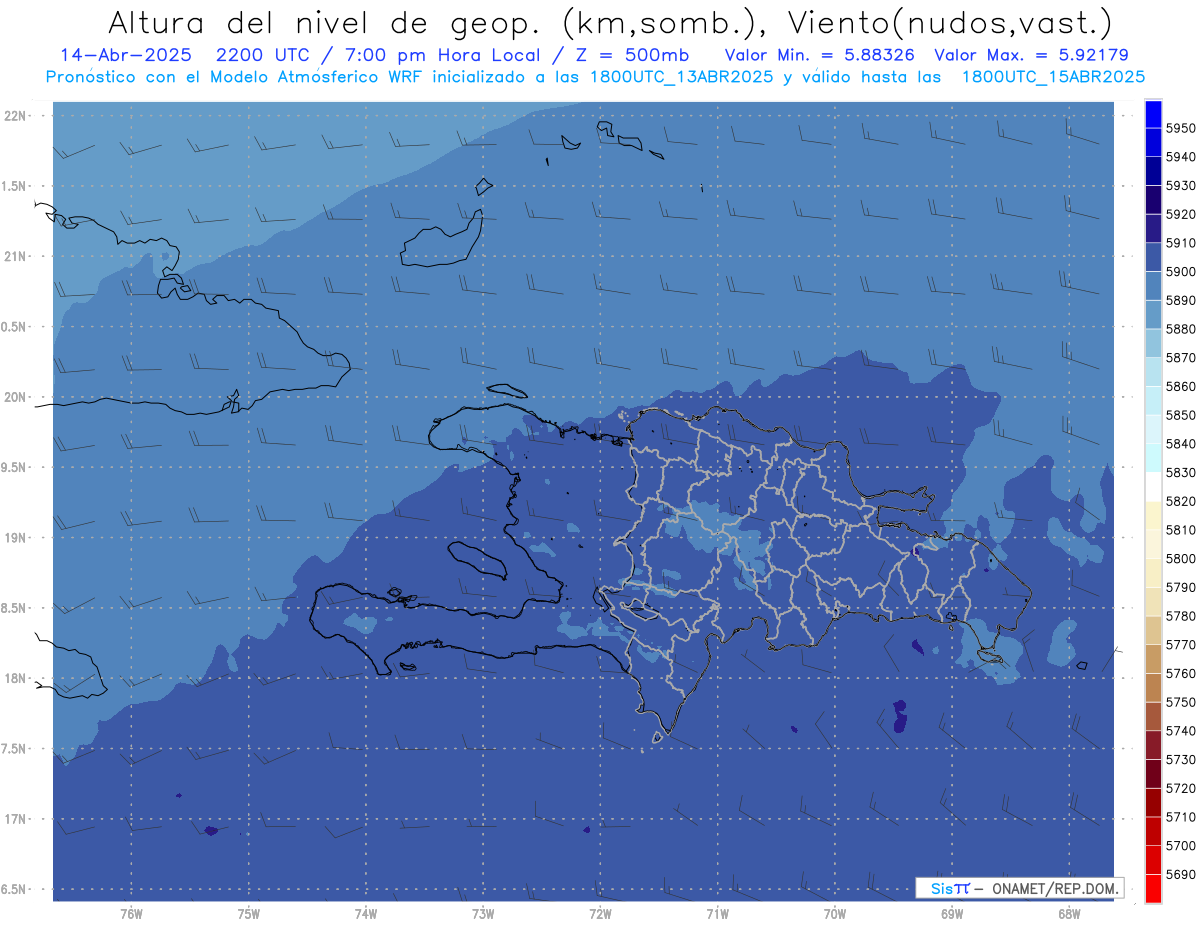
Task: Click the 73W longitude label
Action: (x=483, y=914)
